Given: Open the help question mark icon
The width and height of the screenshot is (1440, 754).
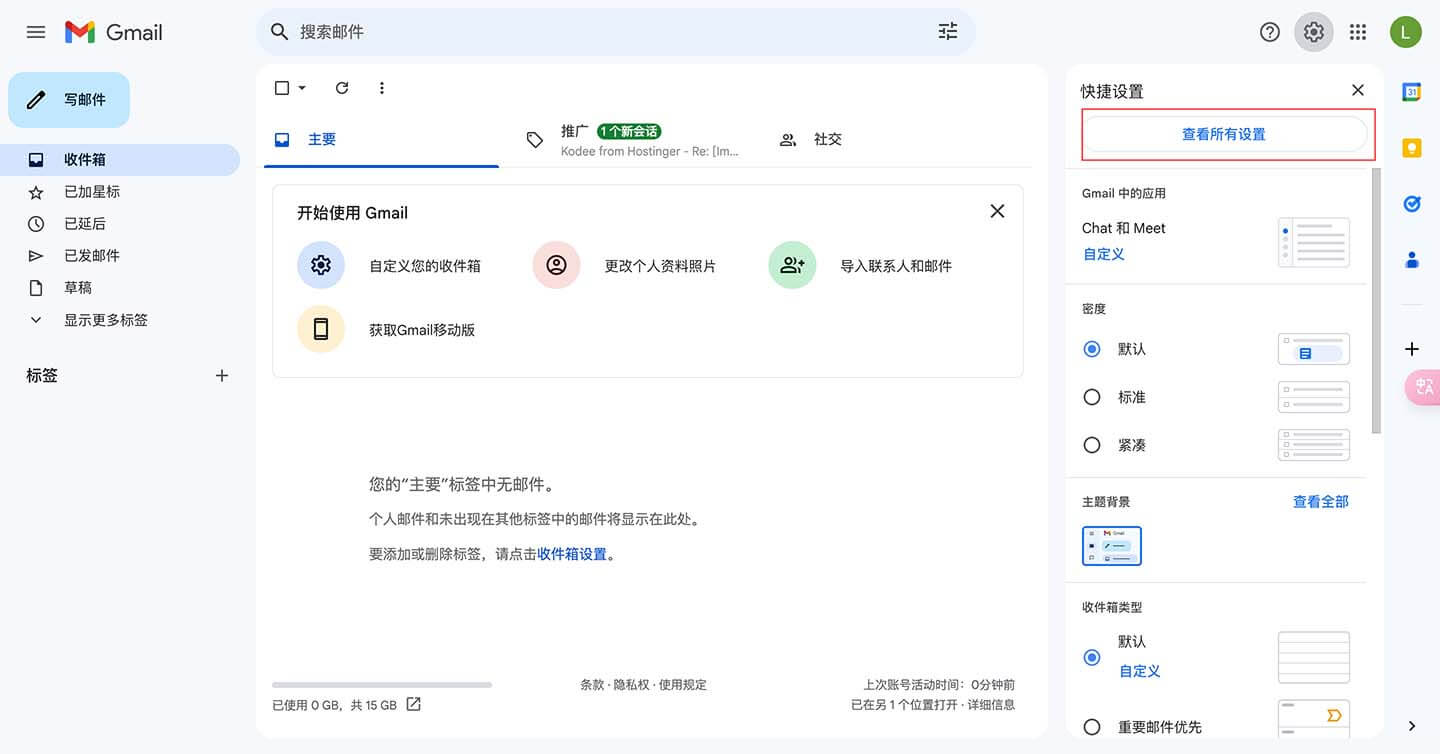Looking at the screenshot, I should coord(1270,32).
